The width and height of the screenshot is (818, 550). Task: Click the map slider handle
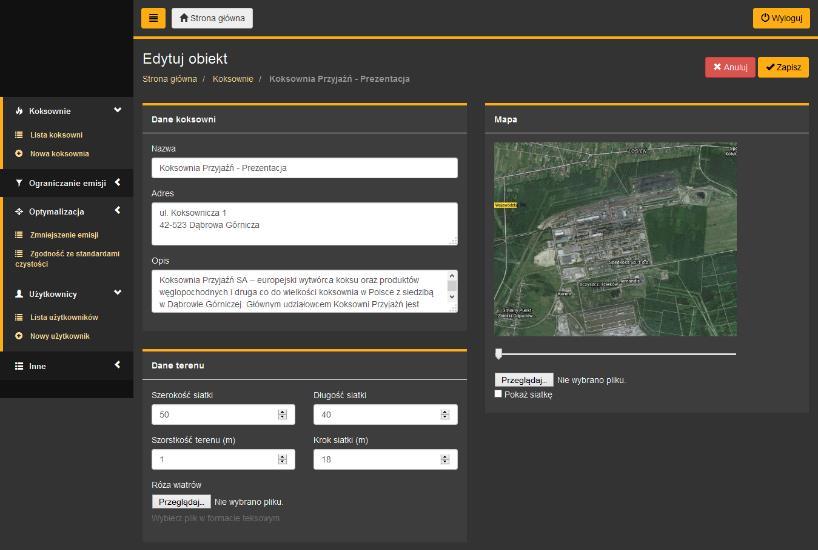pos(499,354)
